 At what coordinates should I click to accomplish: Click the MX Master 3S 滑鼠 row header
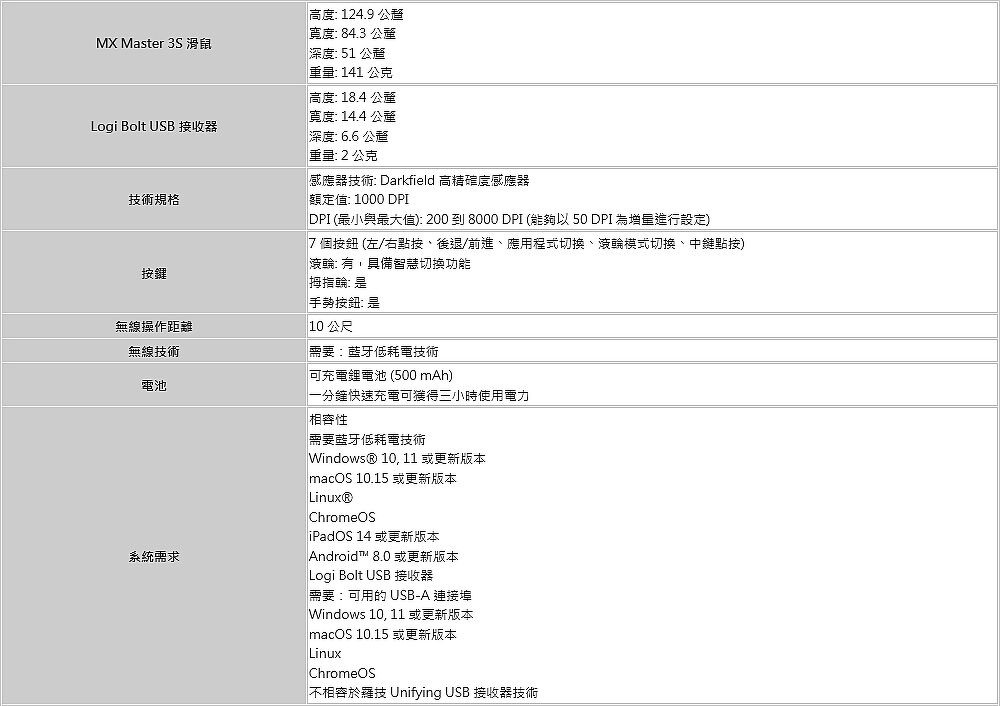[154, 44]
